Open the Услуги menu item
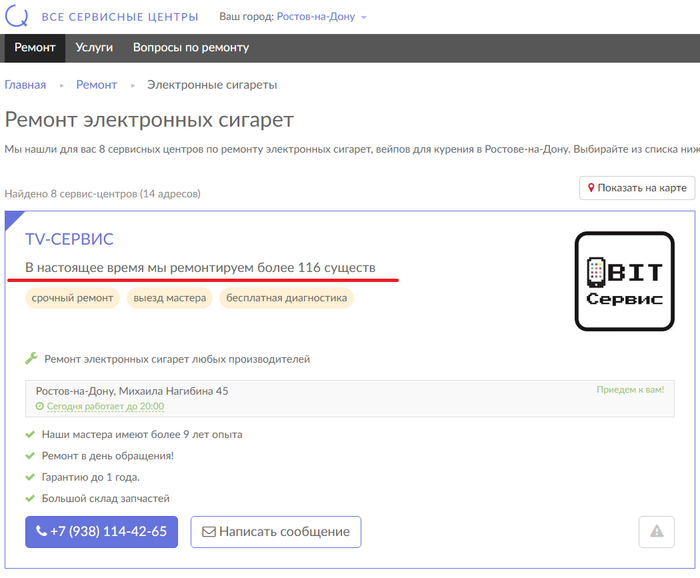700x578 pixels. 95,48
